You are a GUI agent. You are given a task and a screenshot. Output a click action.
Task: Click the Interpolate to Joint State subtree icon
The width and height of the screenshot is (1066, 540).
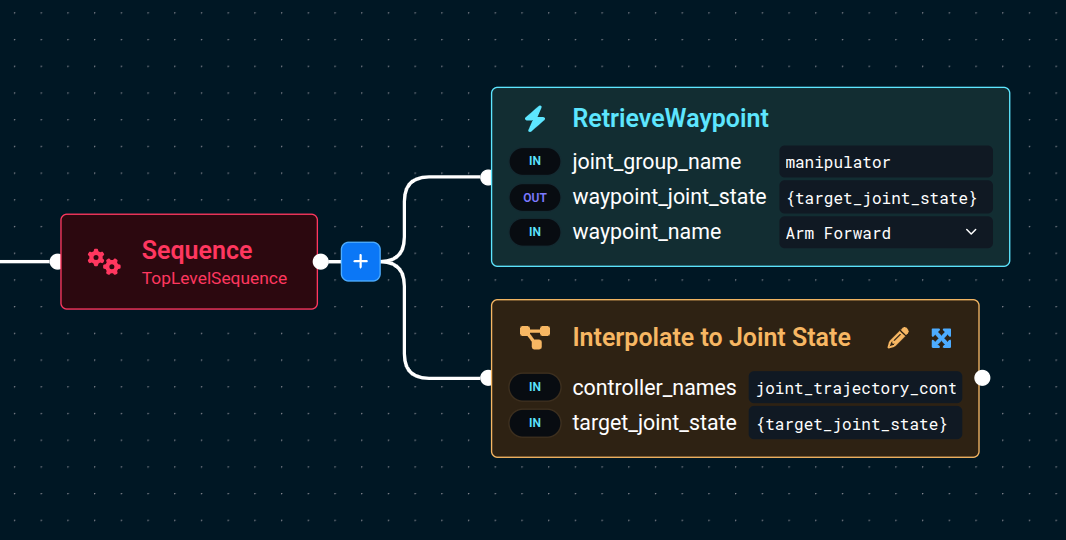[535, 337]
